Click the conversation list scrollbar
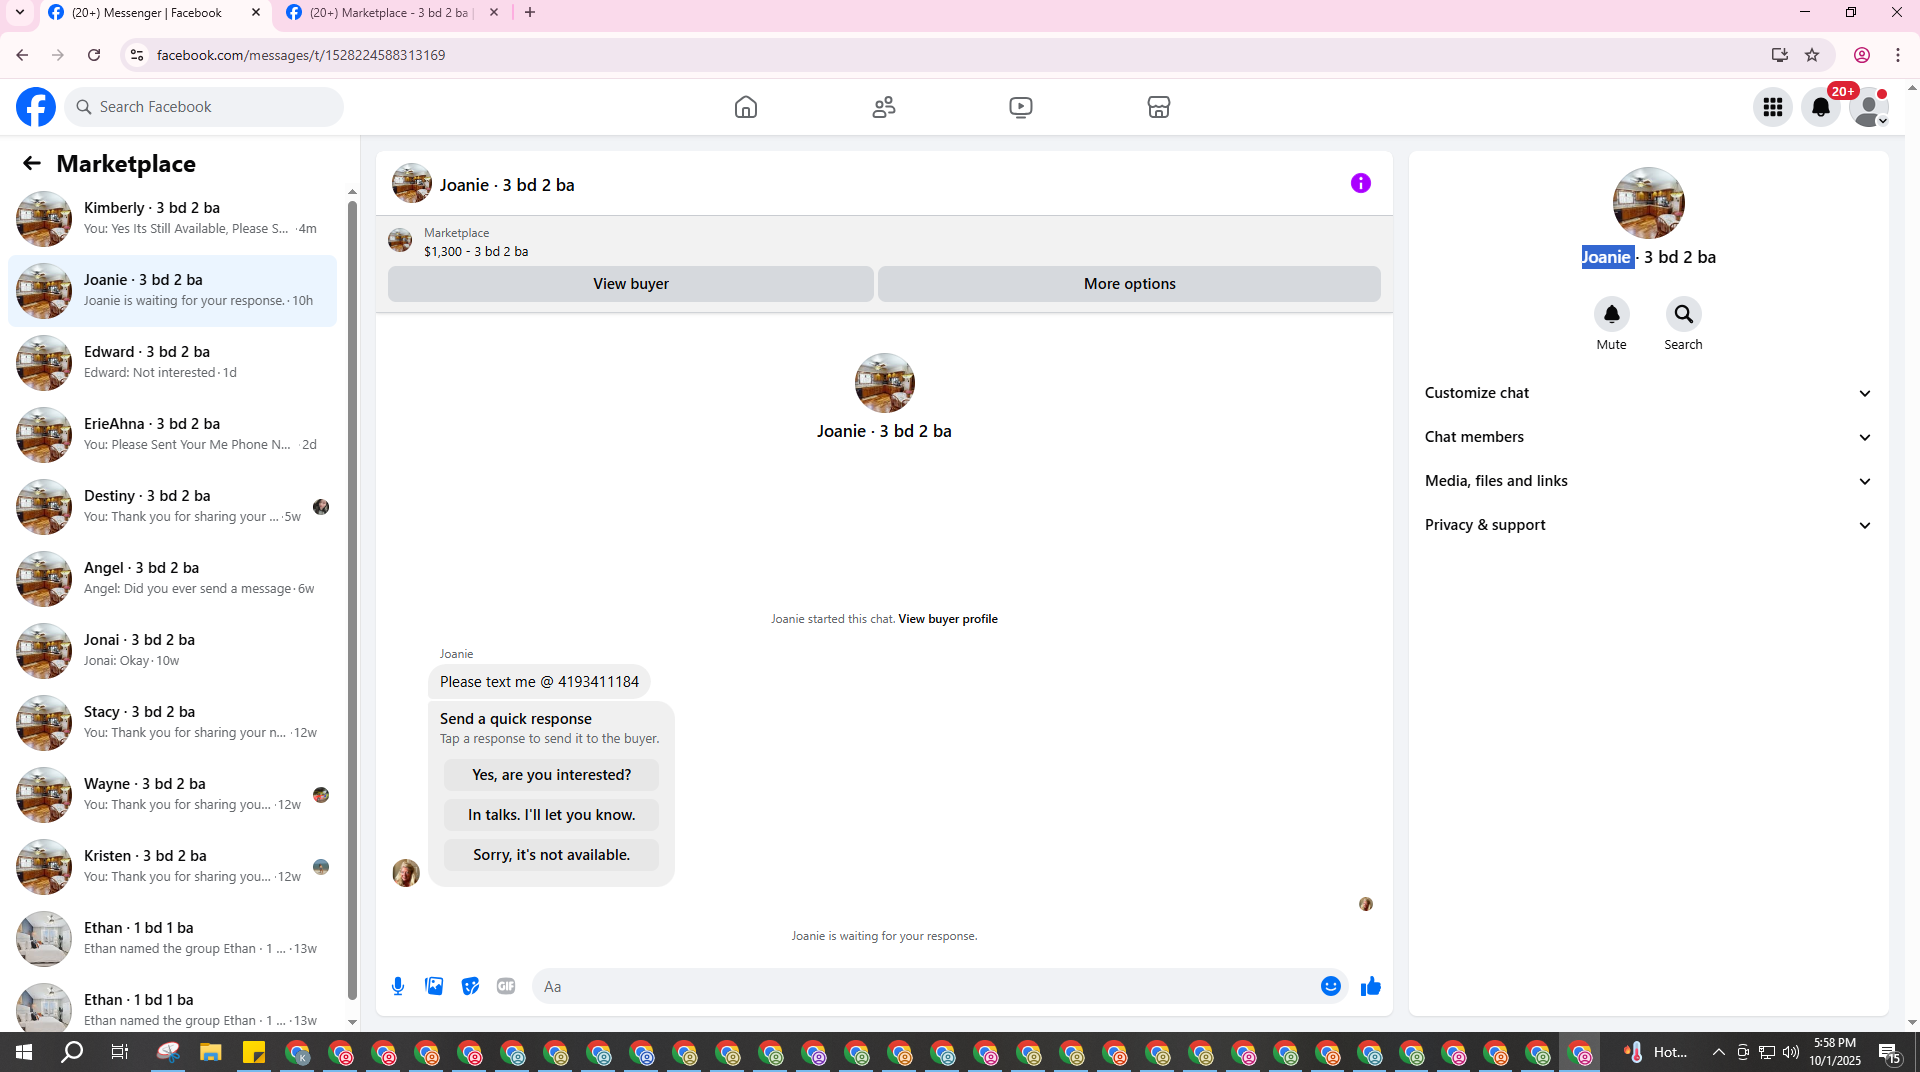The image size is (1920, 1072). point(352,600)
